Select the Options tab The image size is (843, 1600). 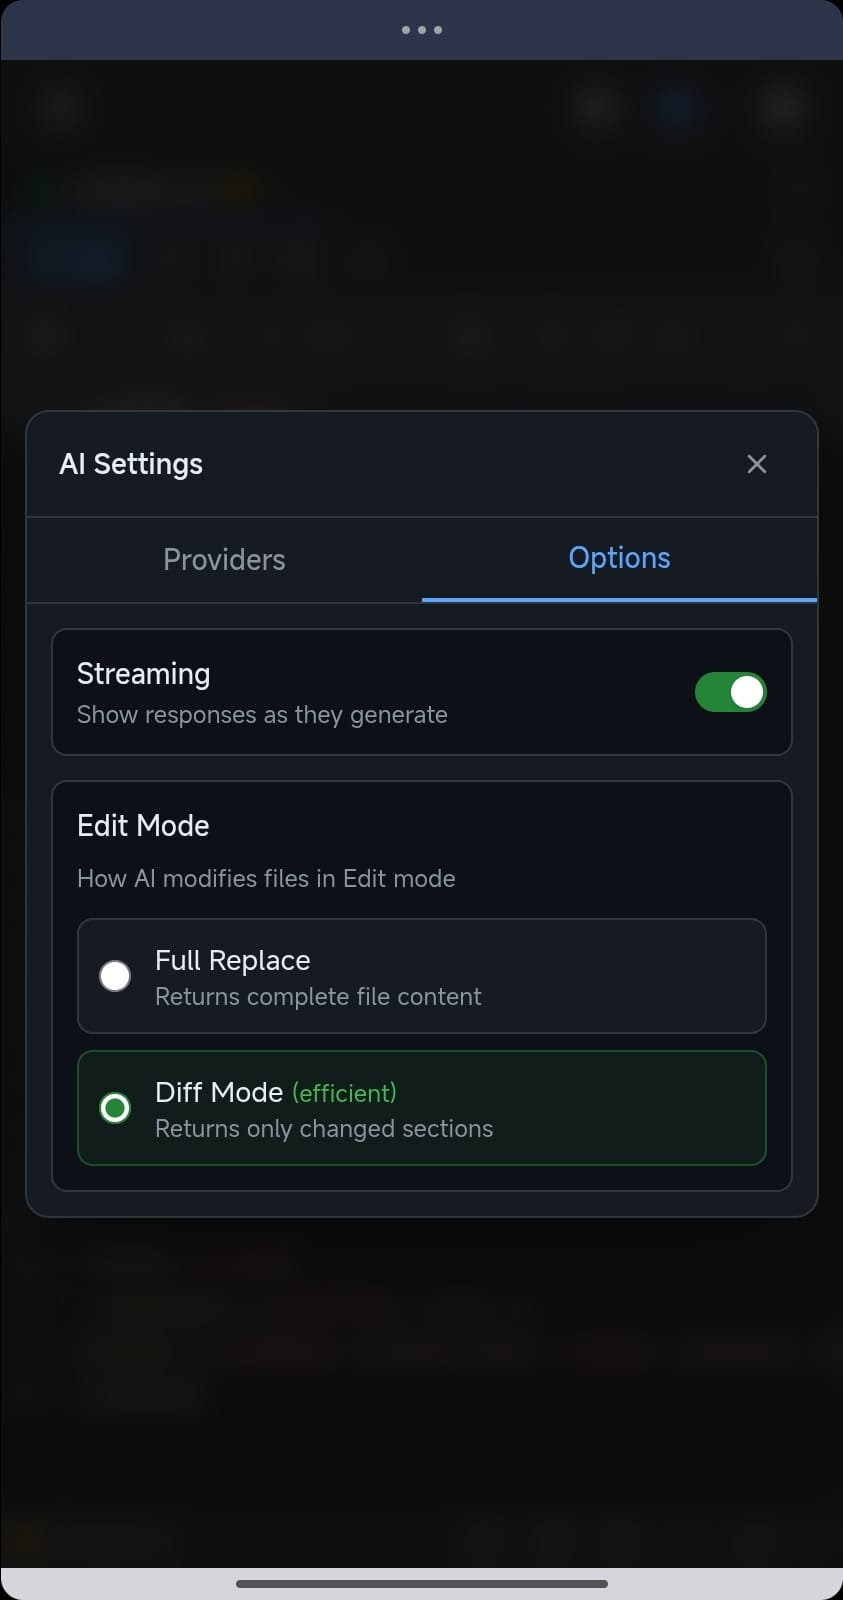point(619,558)
